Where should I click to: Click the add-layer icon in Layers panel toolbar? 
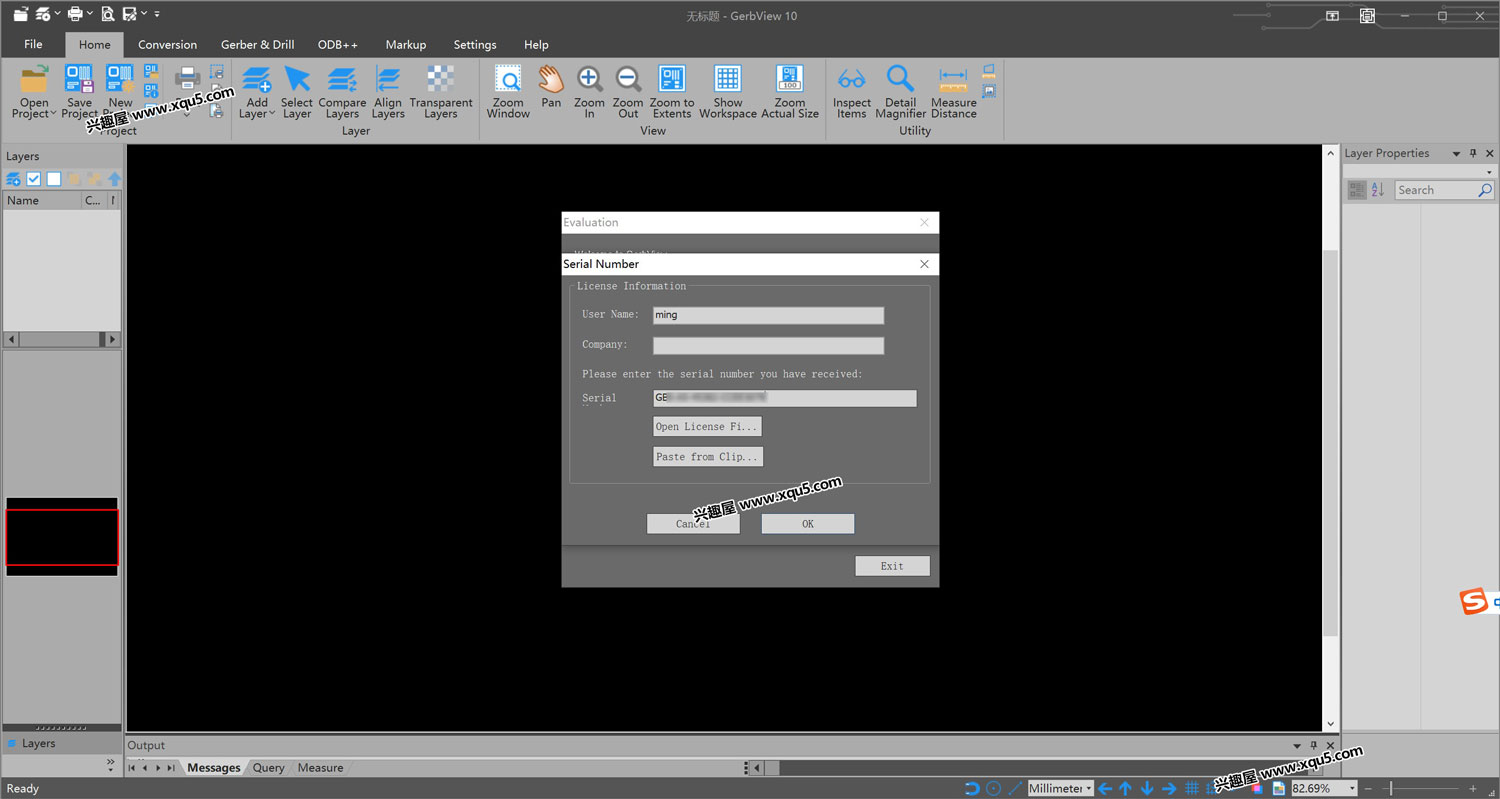13,179
